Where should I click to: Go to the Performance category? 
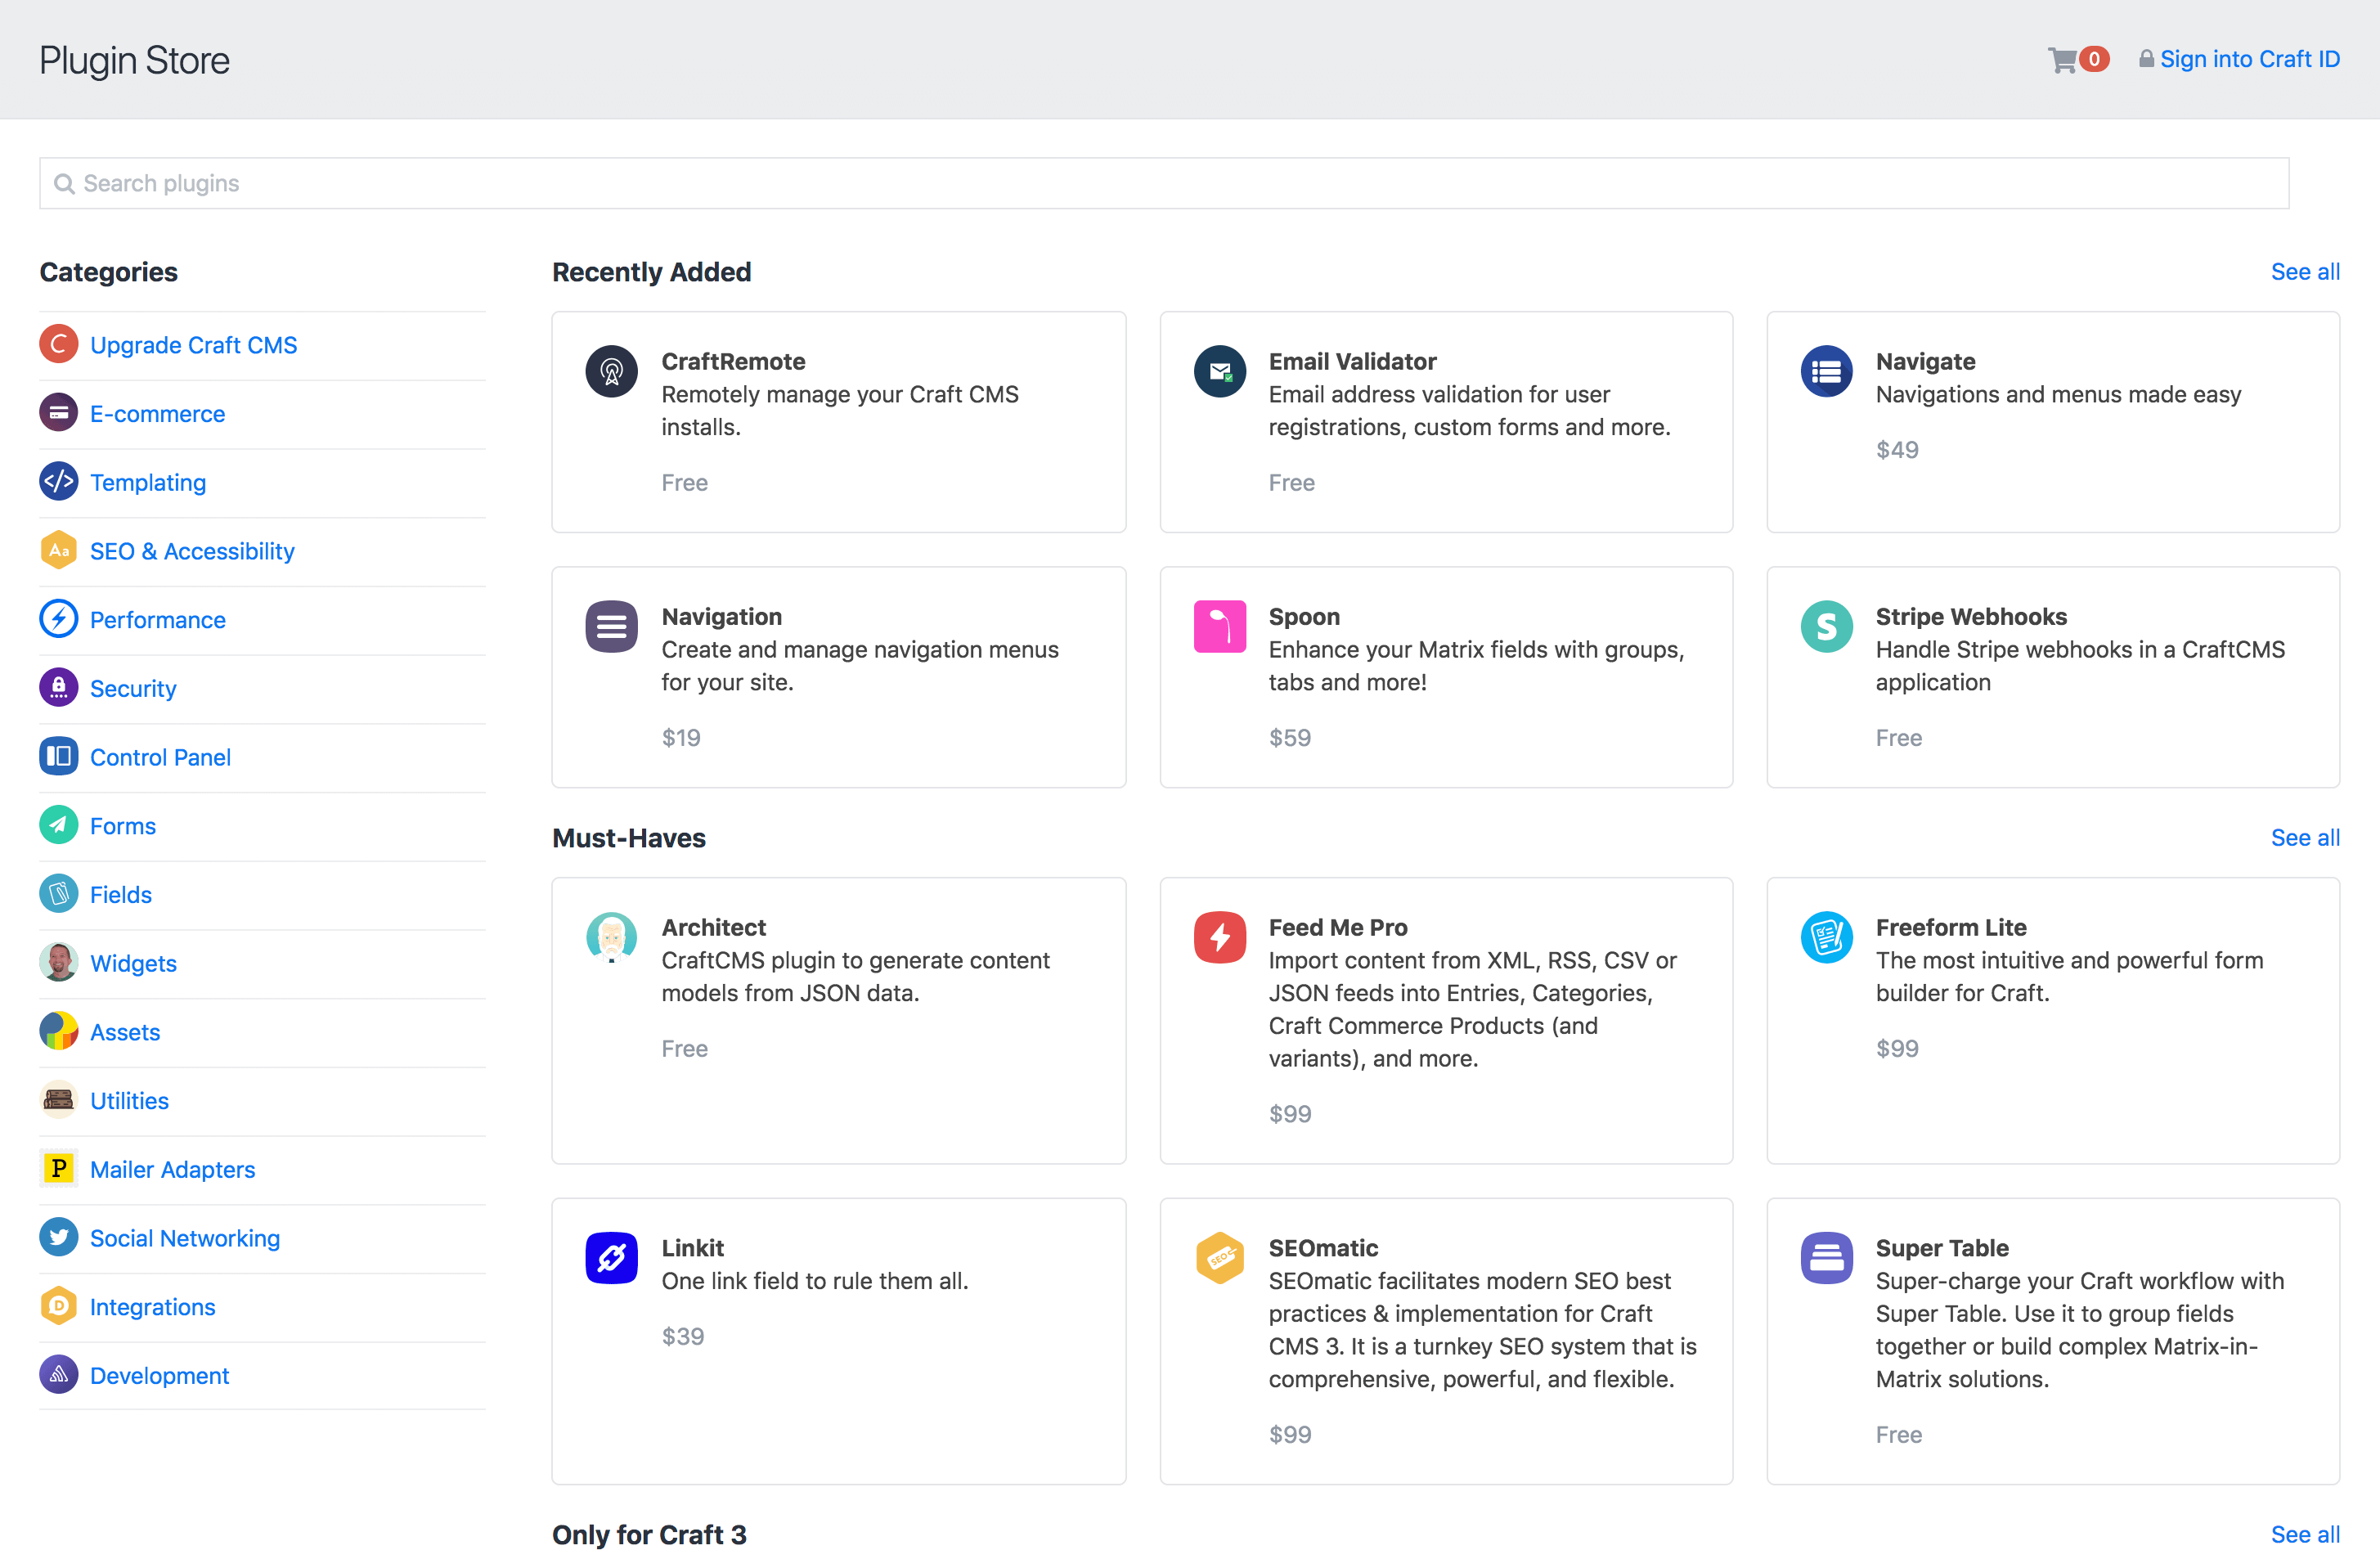[x=158, y=620]
